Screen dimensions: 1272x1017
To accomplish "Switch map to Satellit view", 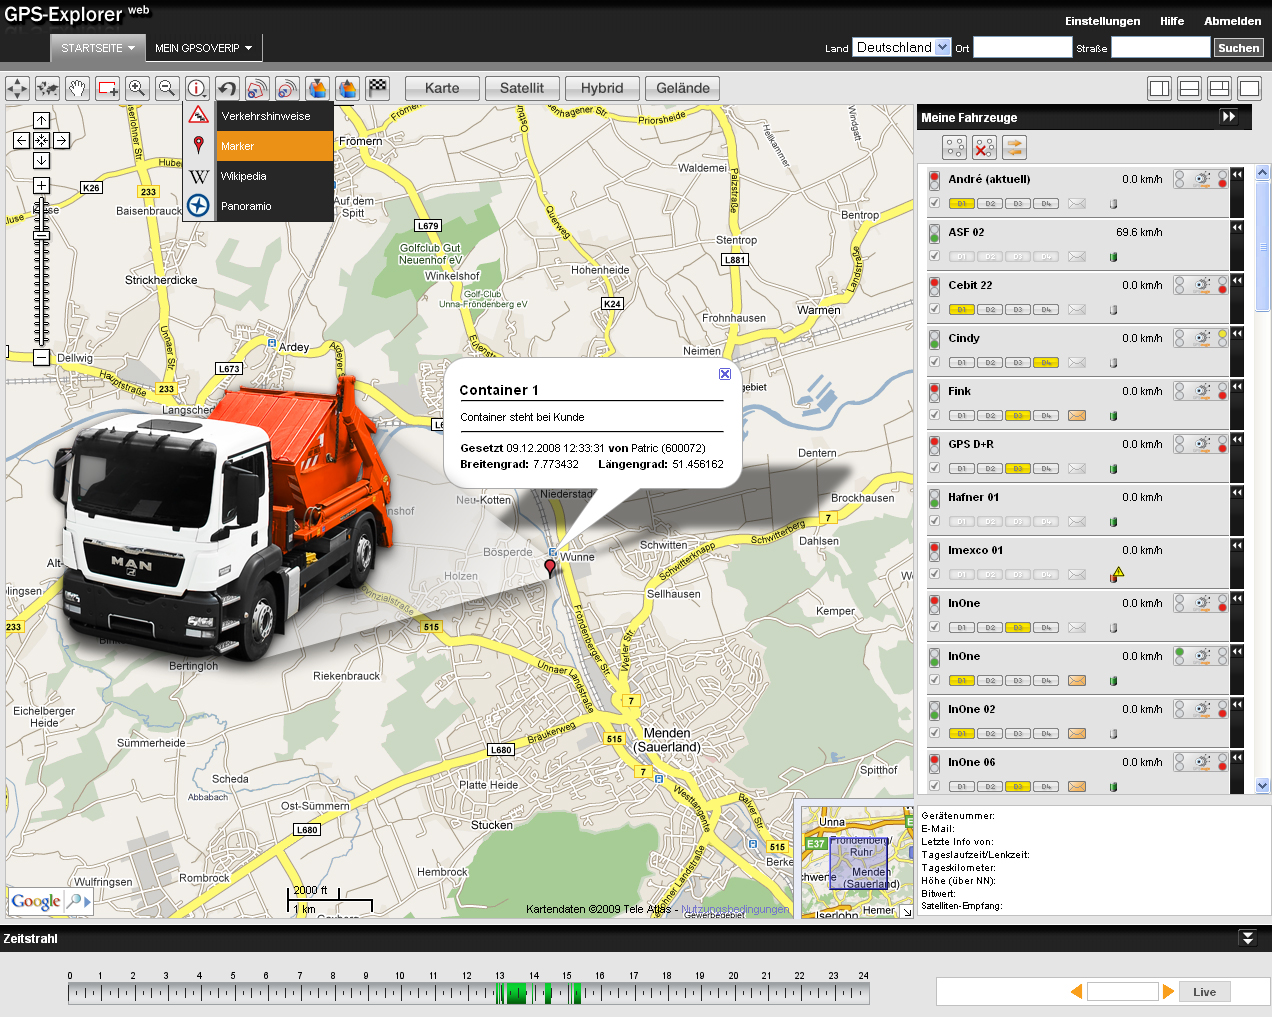I will click(x=521, y=88).
